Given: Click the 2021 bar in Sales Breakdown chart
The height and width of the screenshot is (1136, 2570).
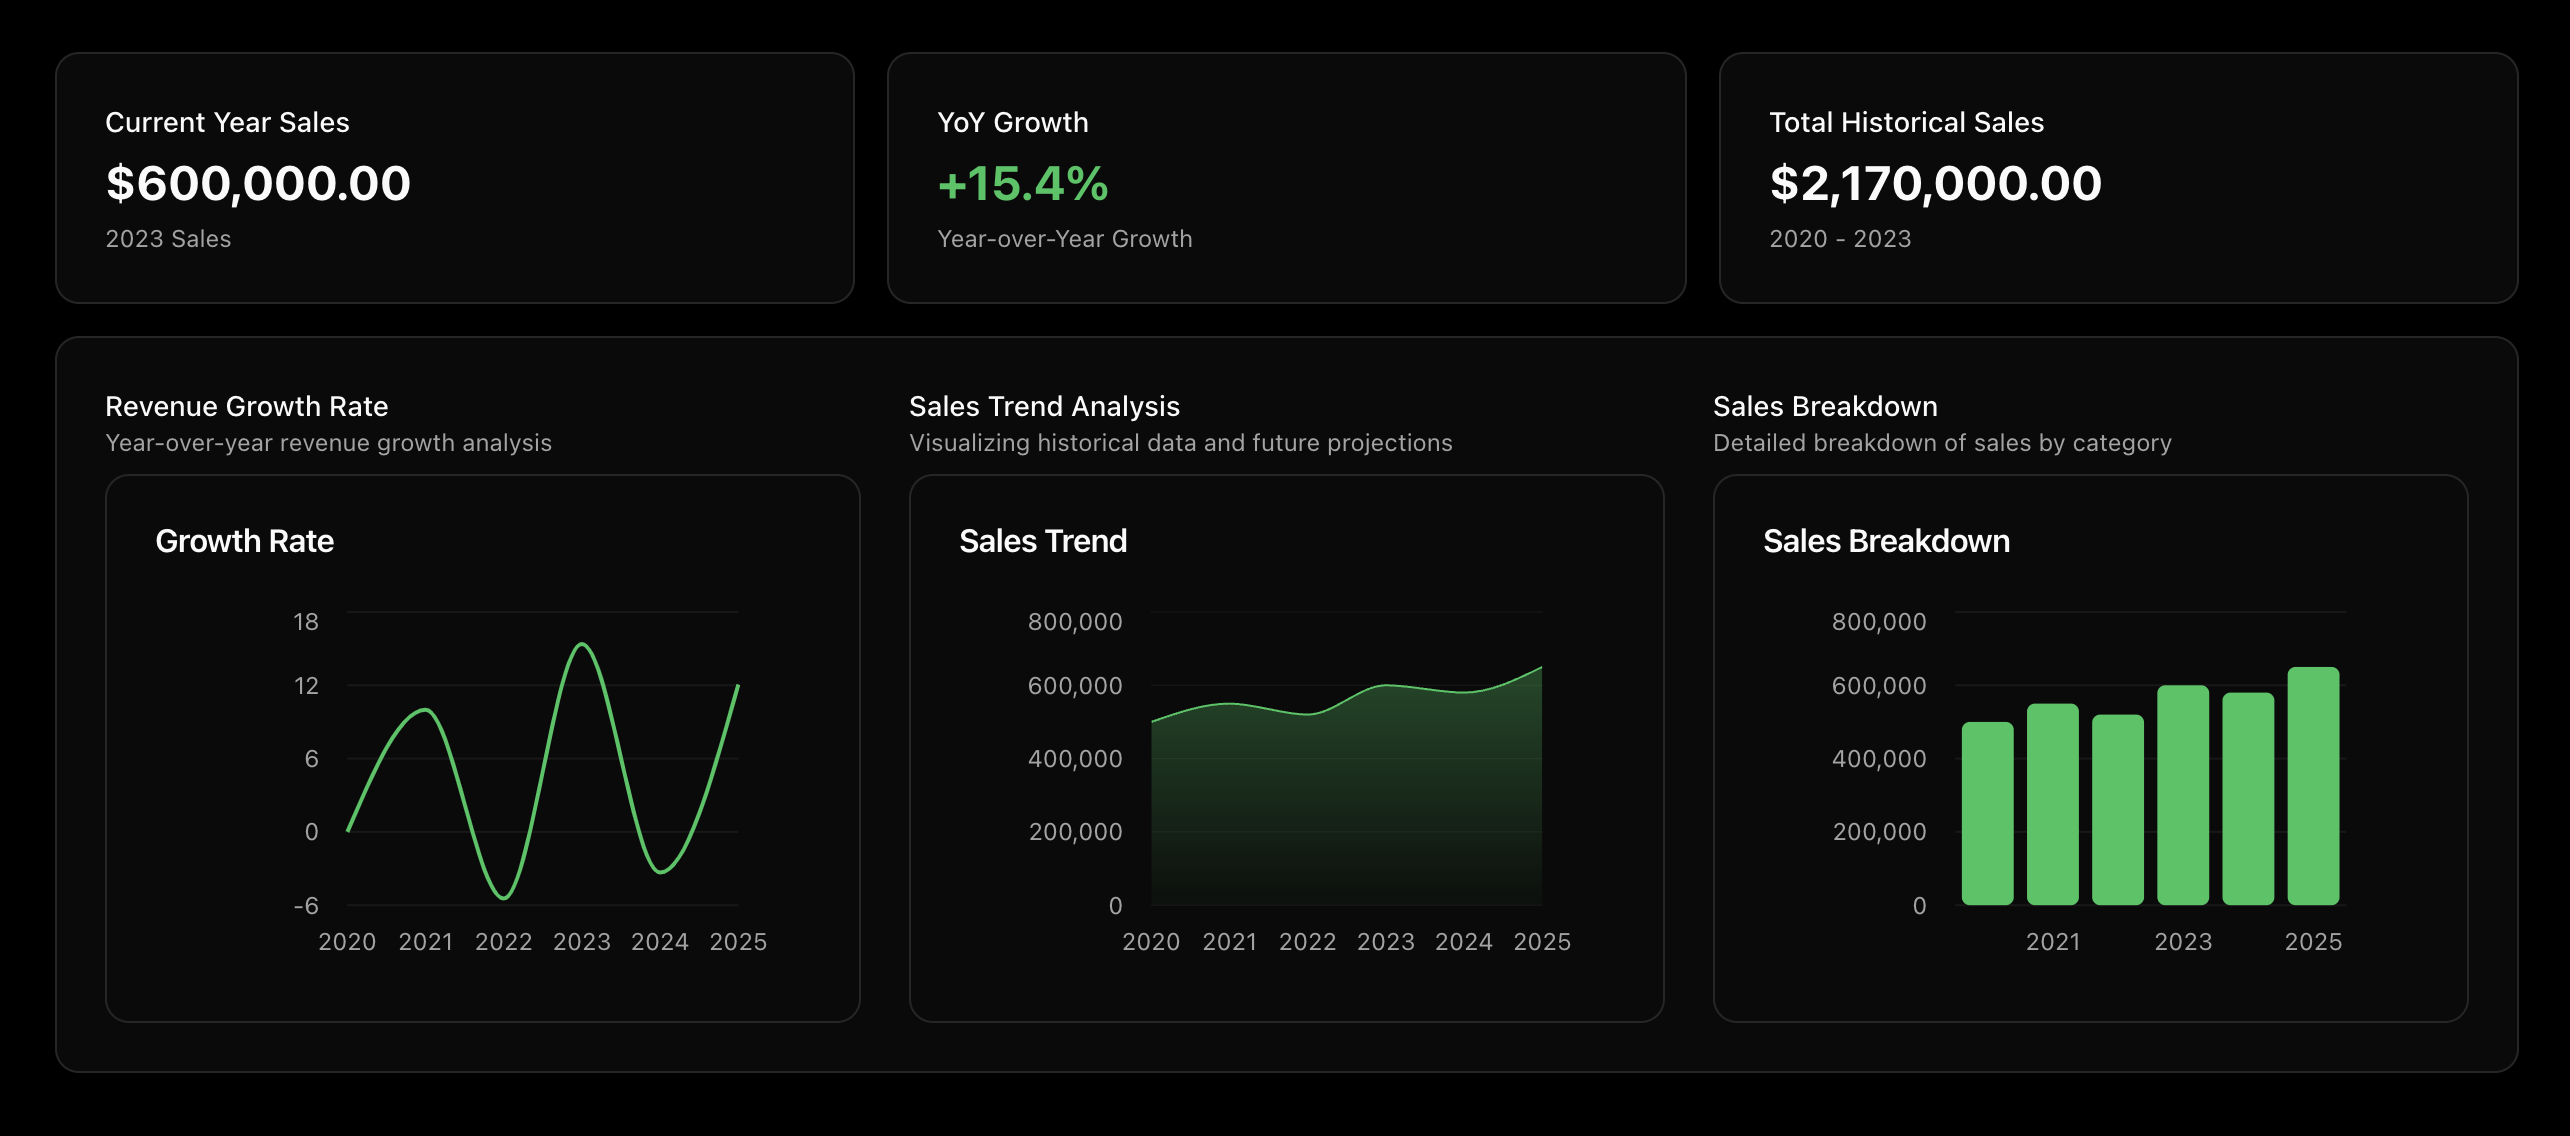Looking at the screenshot, I should [2052, 803].
